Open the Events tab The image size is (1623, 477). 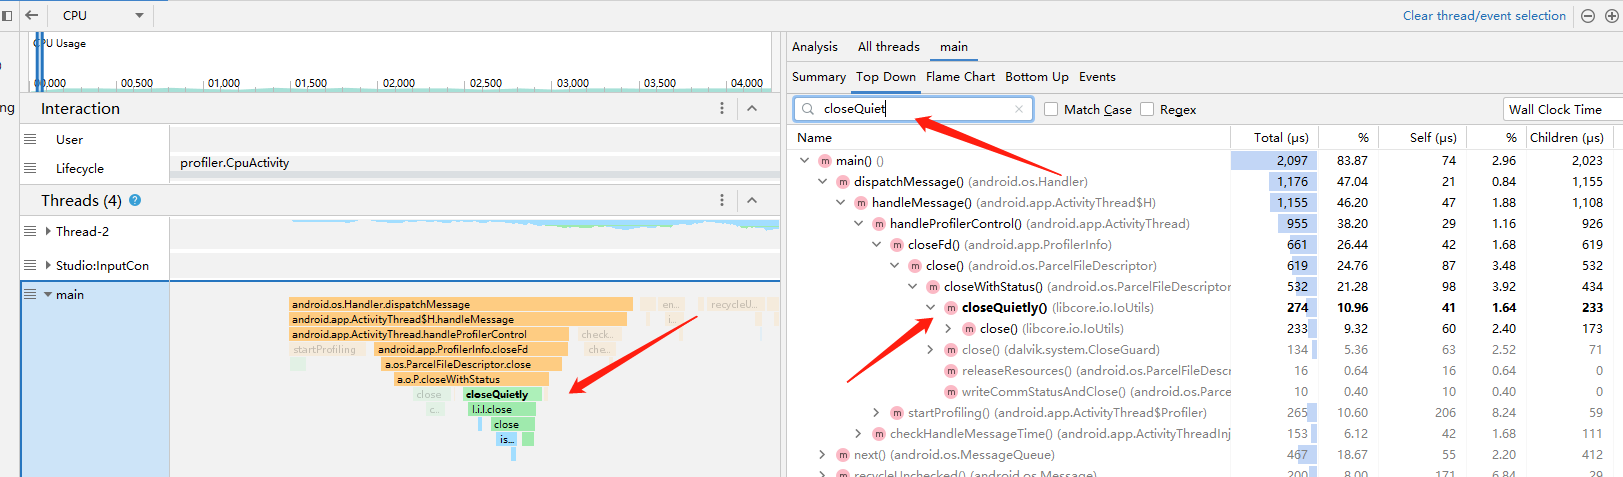[x=1097, y=76]
